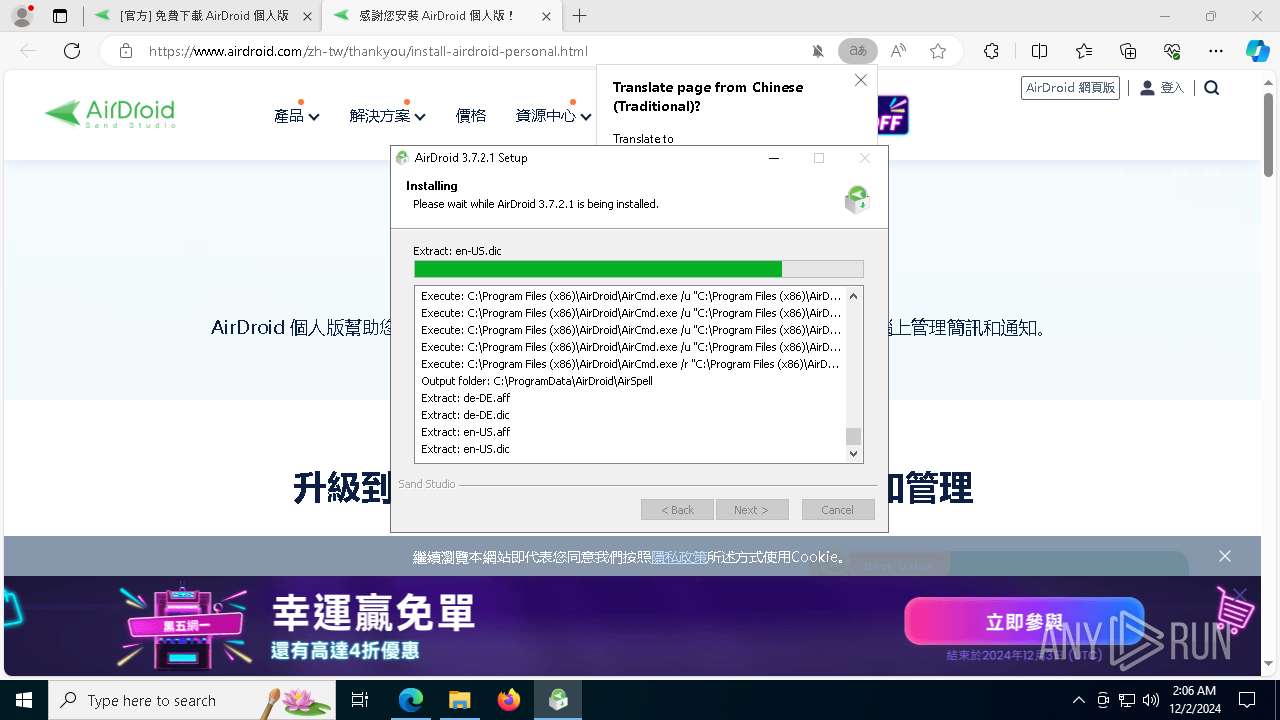1280x720 pixels.
Task: Expand the 資源中心 menu
Action: [x=553, y=116]
